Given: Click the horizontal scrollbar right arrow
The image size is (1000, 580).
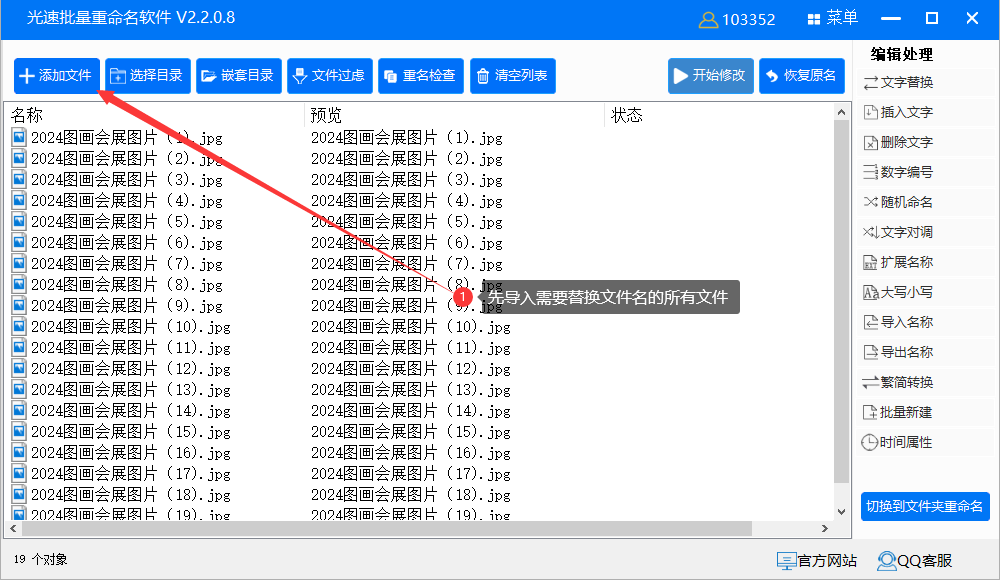Looking at the screenshot, I should click(825, 529).
